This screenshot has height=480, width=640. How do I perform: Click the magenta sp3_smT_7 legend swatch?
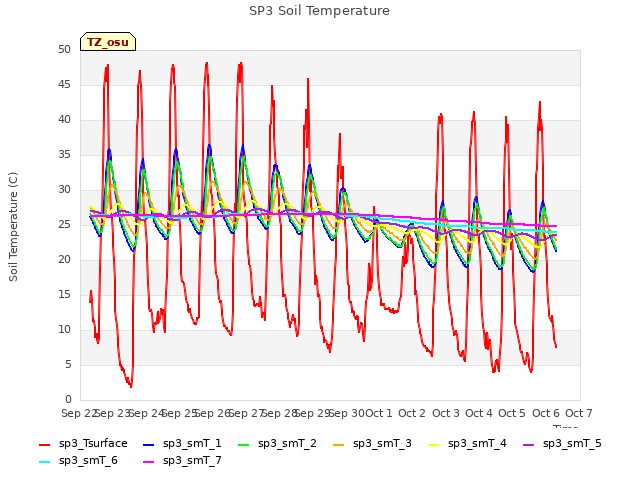[x=149, y=462]
